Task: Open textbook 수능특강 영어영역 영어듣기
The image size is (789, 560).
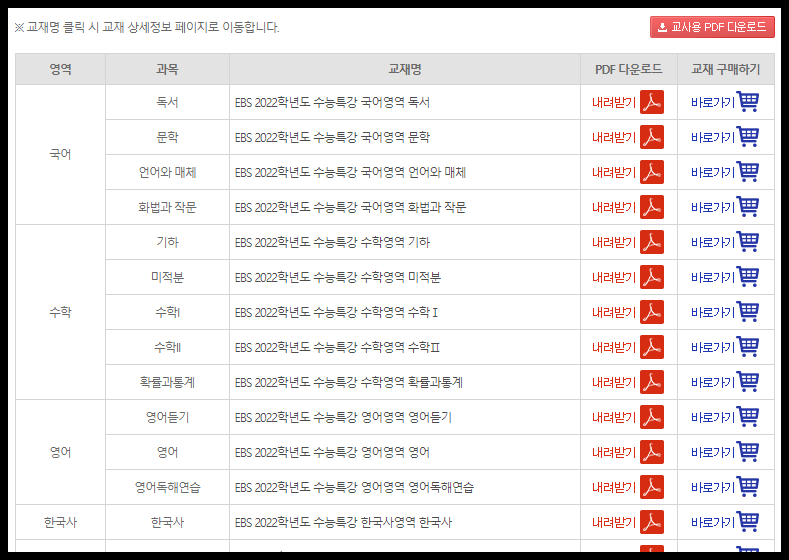Action: click(343, 417)
